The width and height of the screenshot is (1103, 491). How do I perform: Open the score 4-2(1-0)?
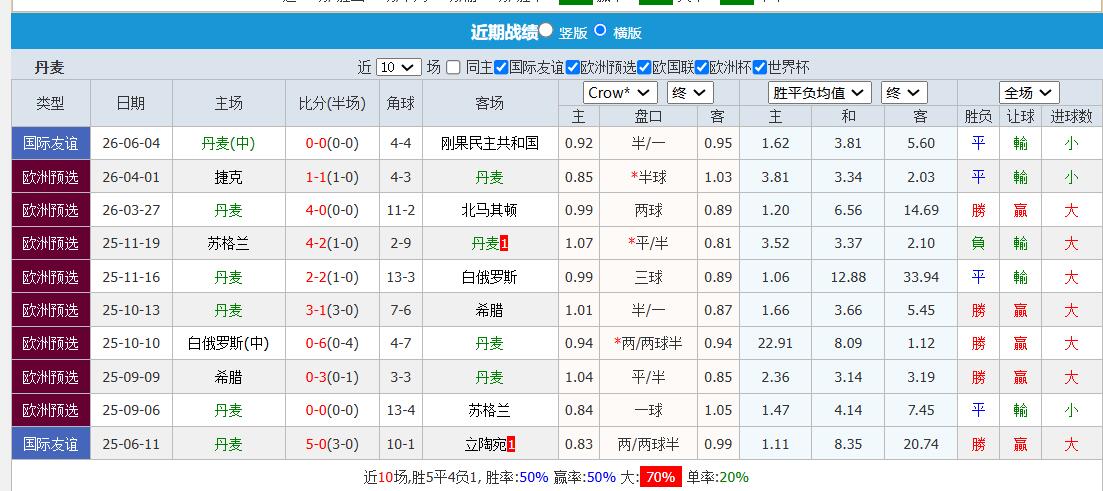click(332, 244)
